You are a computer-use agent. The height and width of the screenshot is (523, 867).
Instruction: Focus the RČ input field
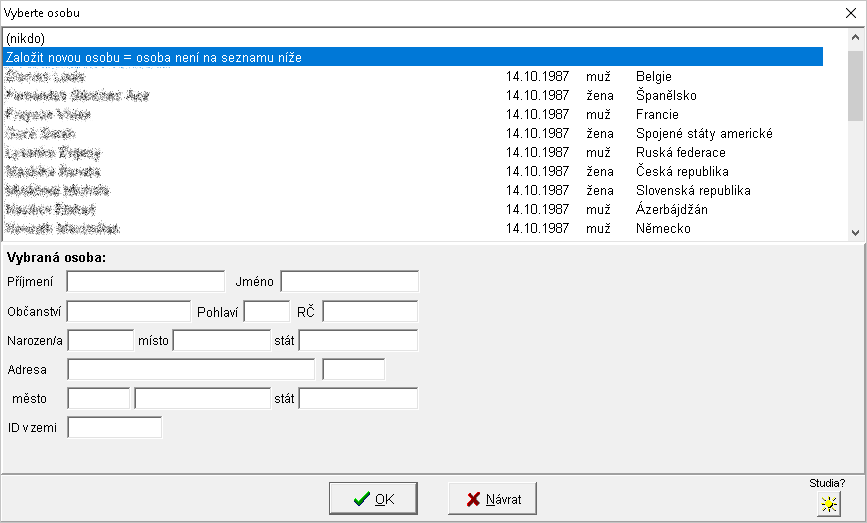pos(370,311)
